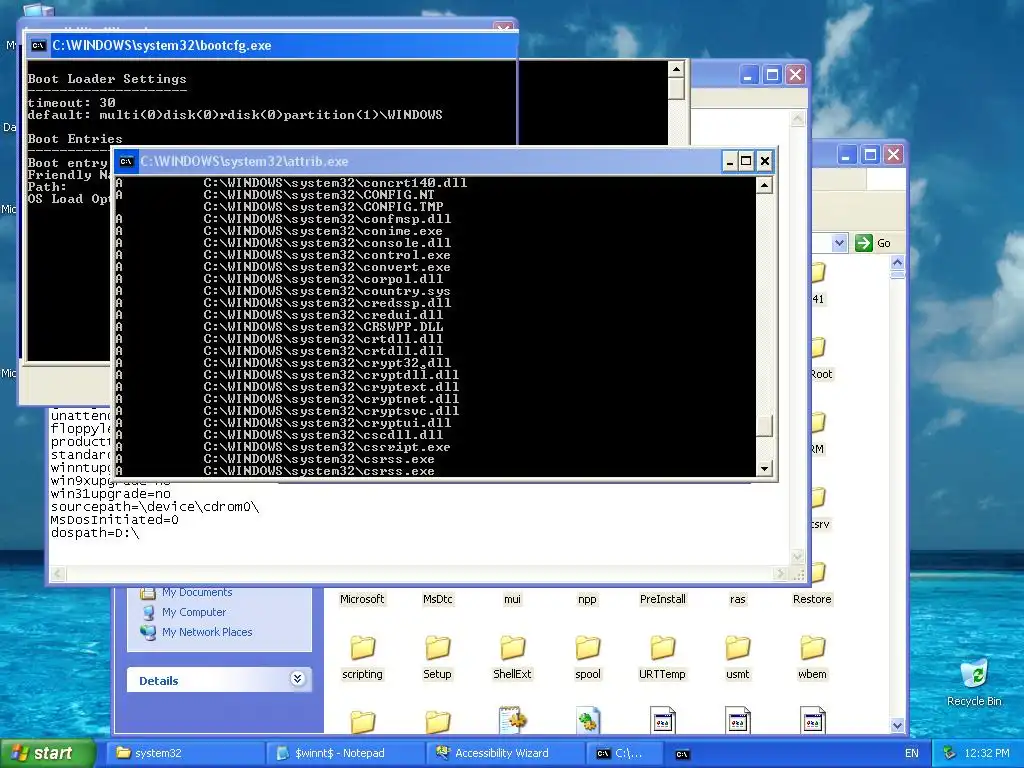Click the My Network Places sidebar icon

coord(148,632)
